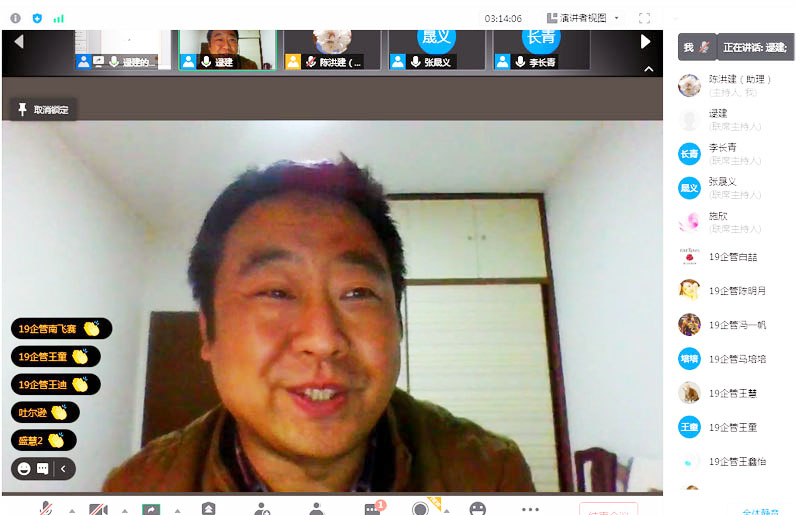This screenshot has height=515, width=800.
Task: Enter full screen with the expand icon
Action: 644,17
